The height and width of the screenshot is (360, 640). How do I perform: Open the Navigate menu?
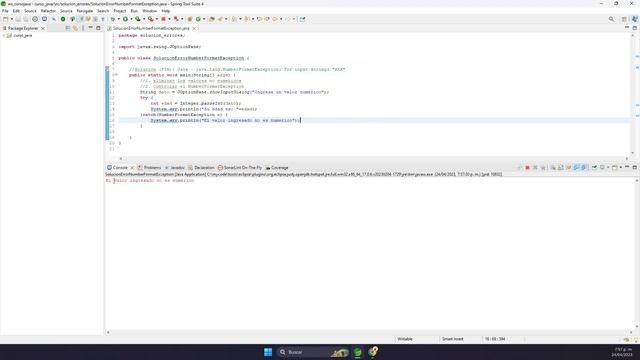[x=85, y=11]
